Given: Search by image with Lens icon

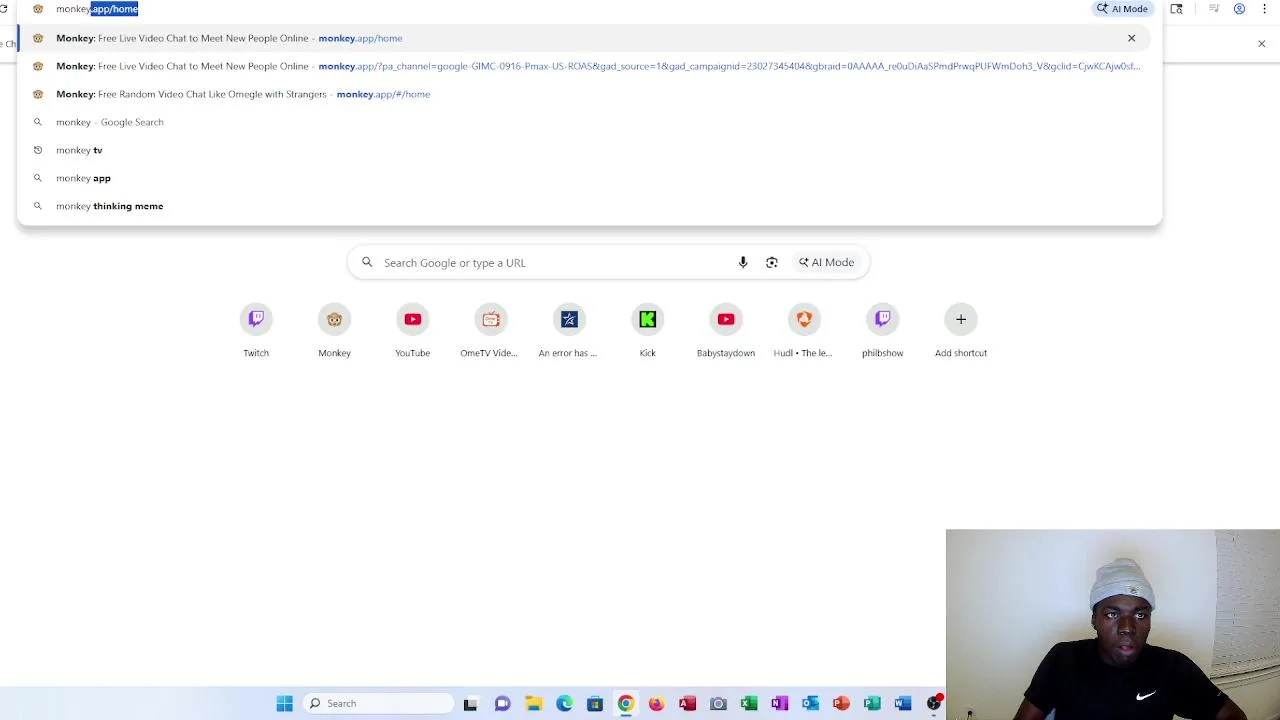Looking at the screenshot, I should tap(772, 262).
